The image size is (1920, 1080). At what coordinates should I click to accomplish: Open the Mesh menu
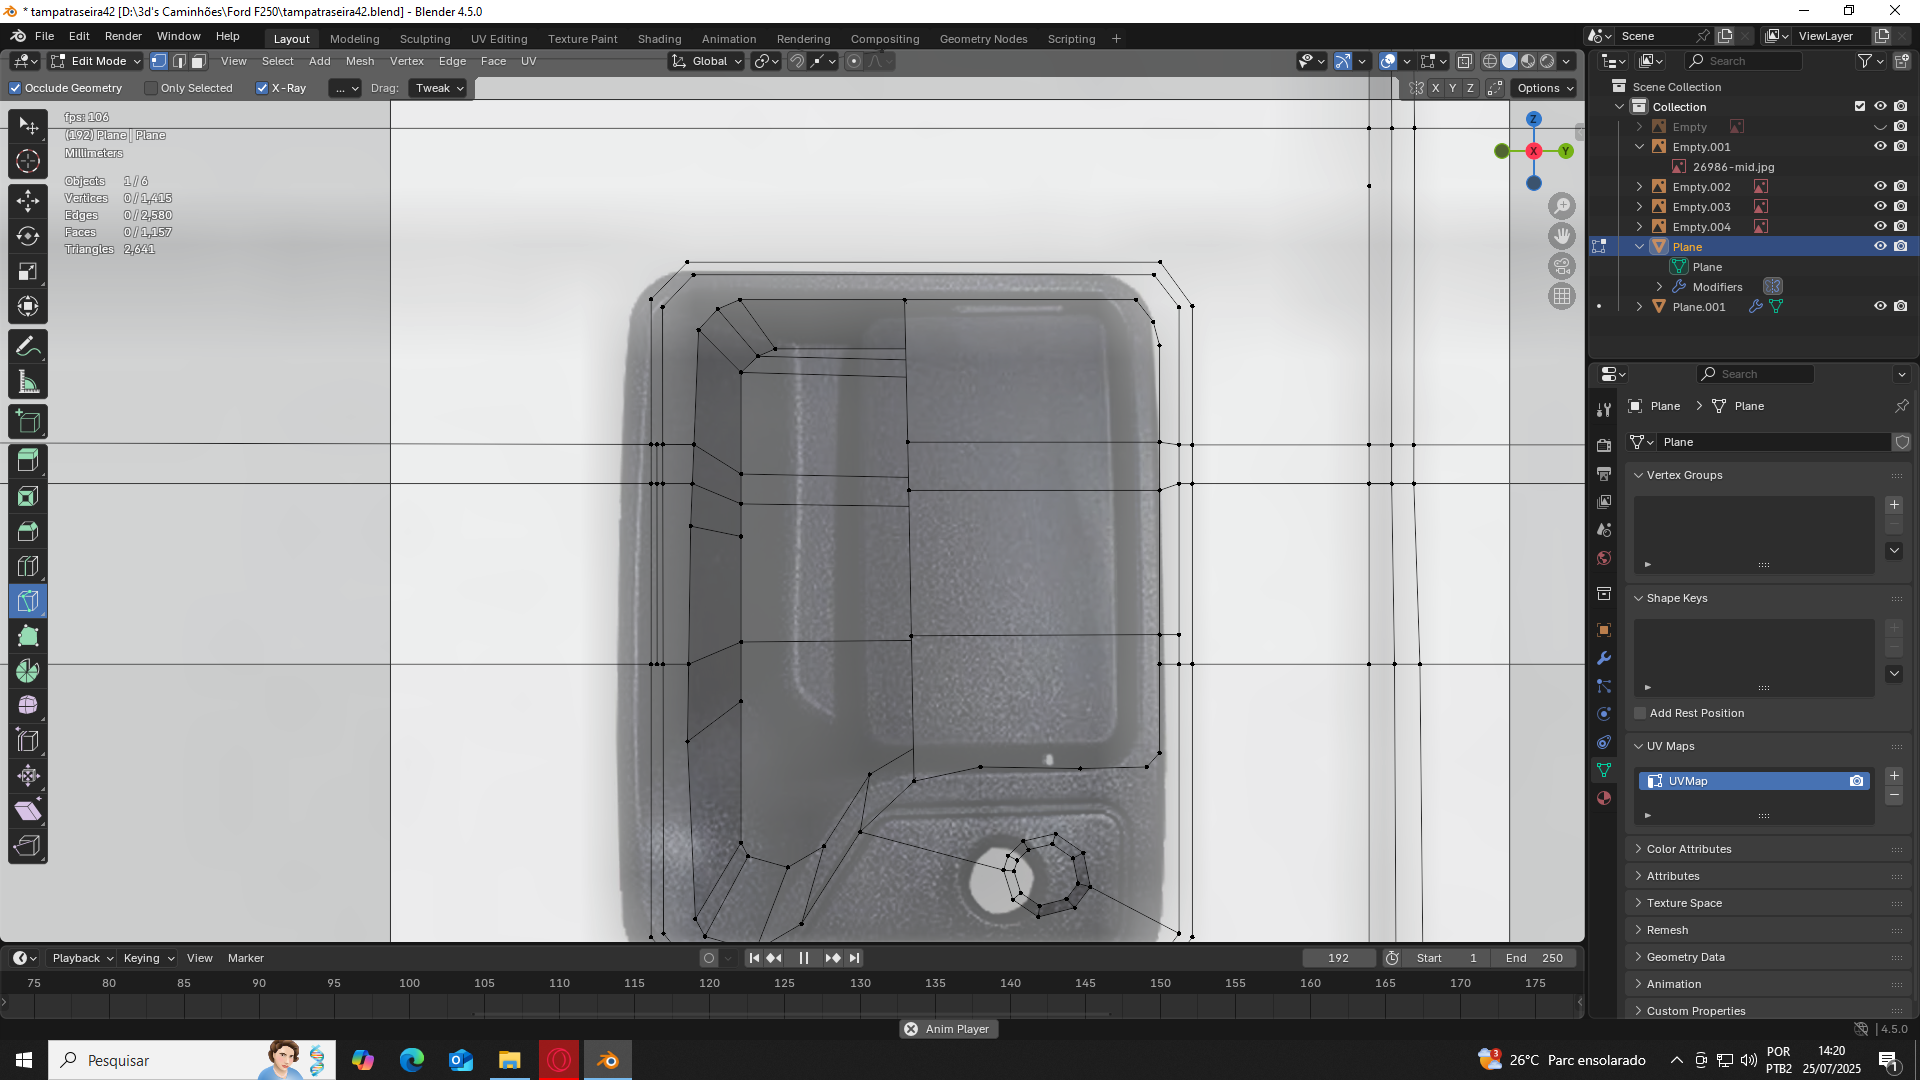tap(360, 61)
